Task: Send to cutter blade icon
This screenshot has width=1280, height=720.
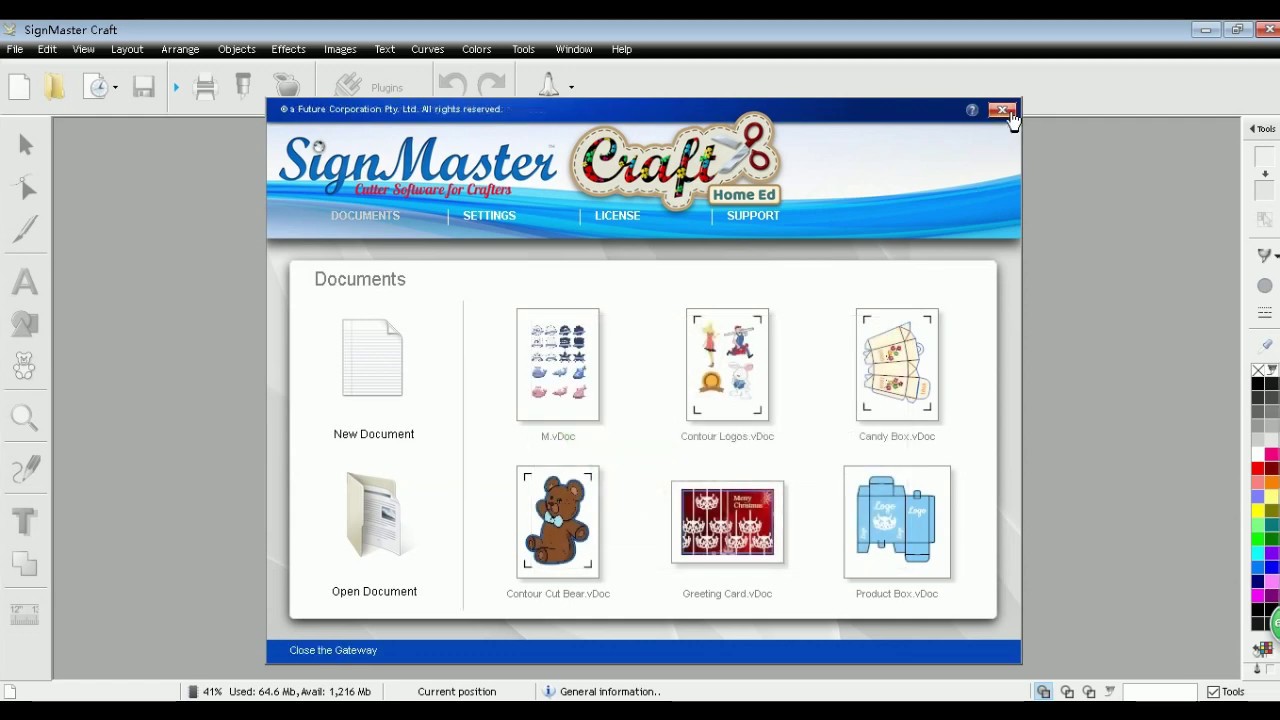Action: pos(243,87)
